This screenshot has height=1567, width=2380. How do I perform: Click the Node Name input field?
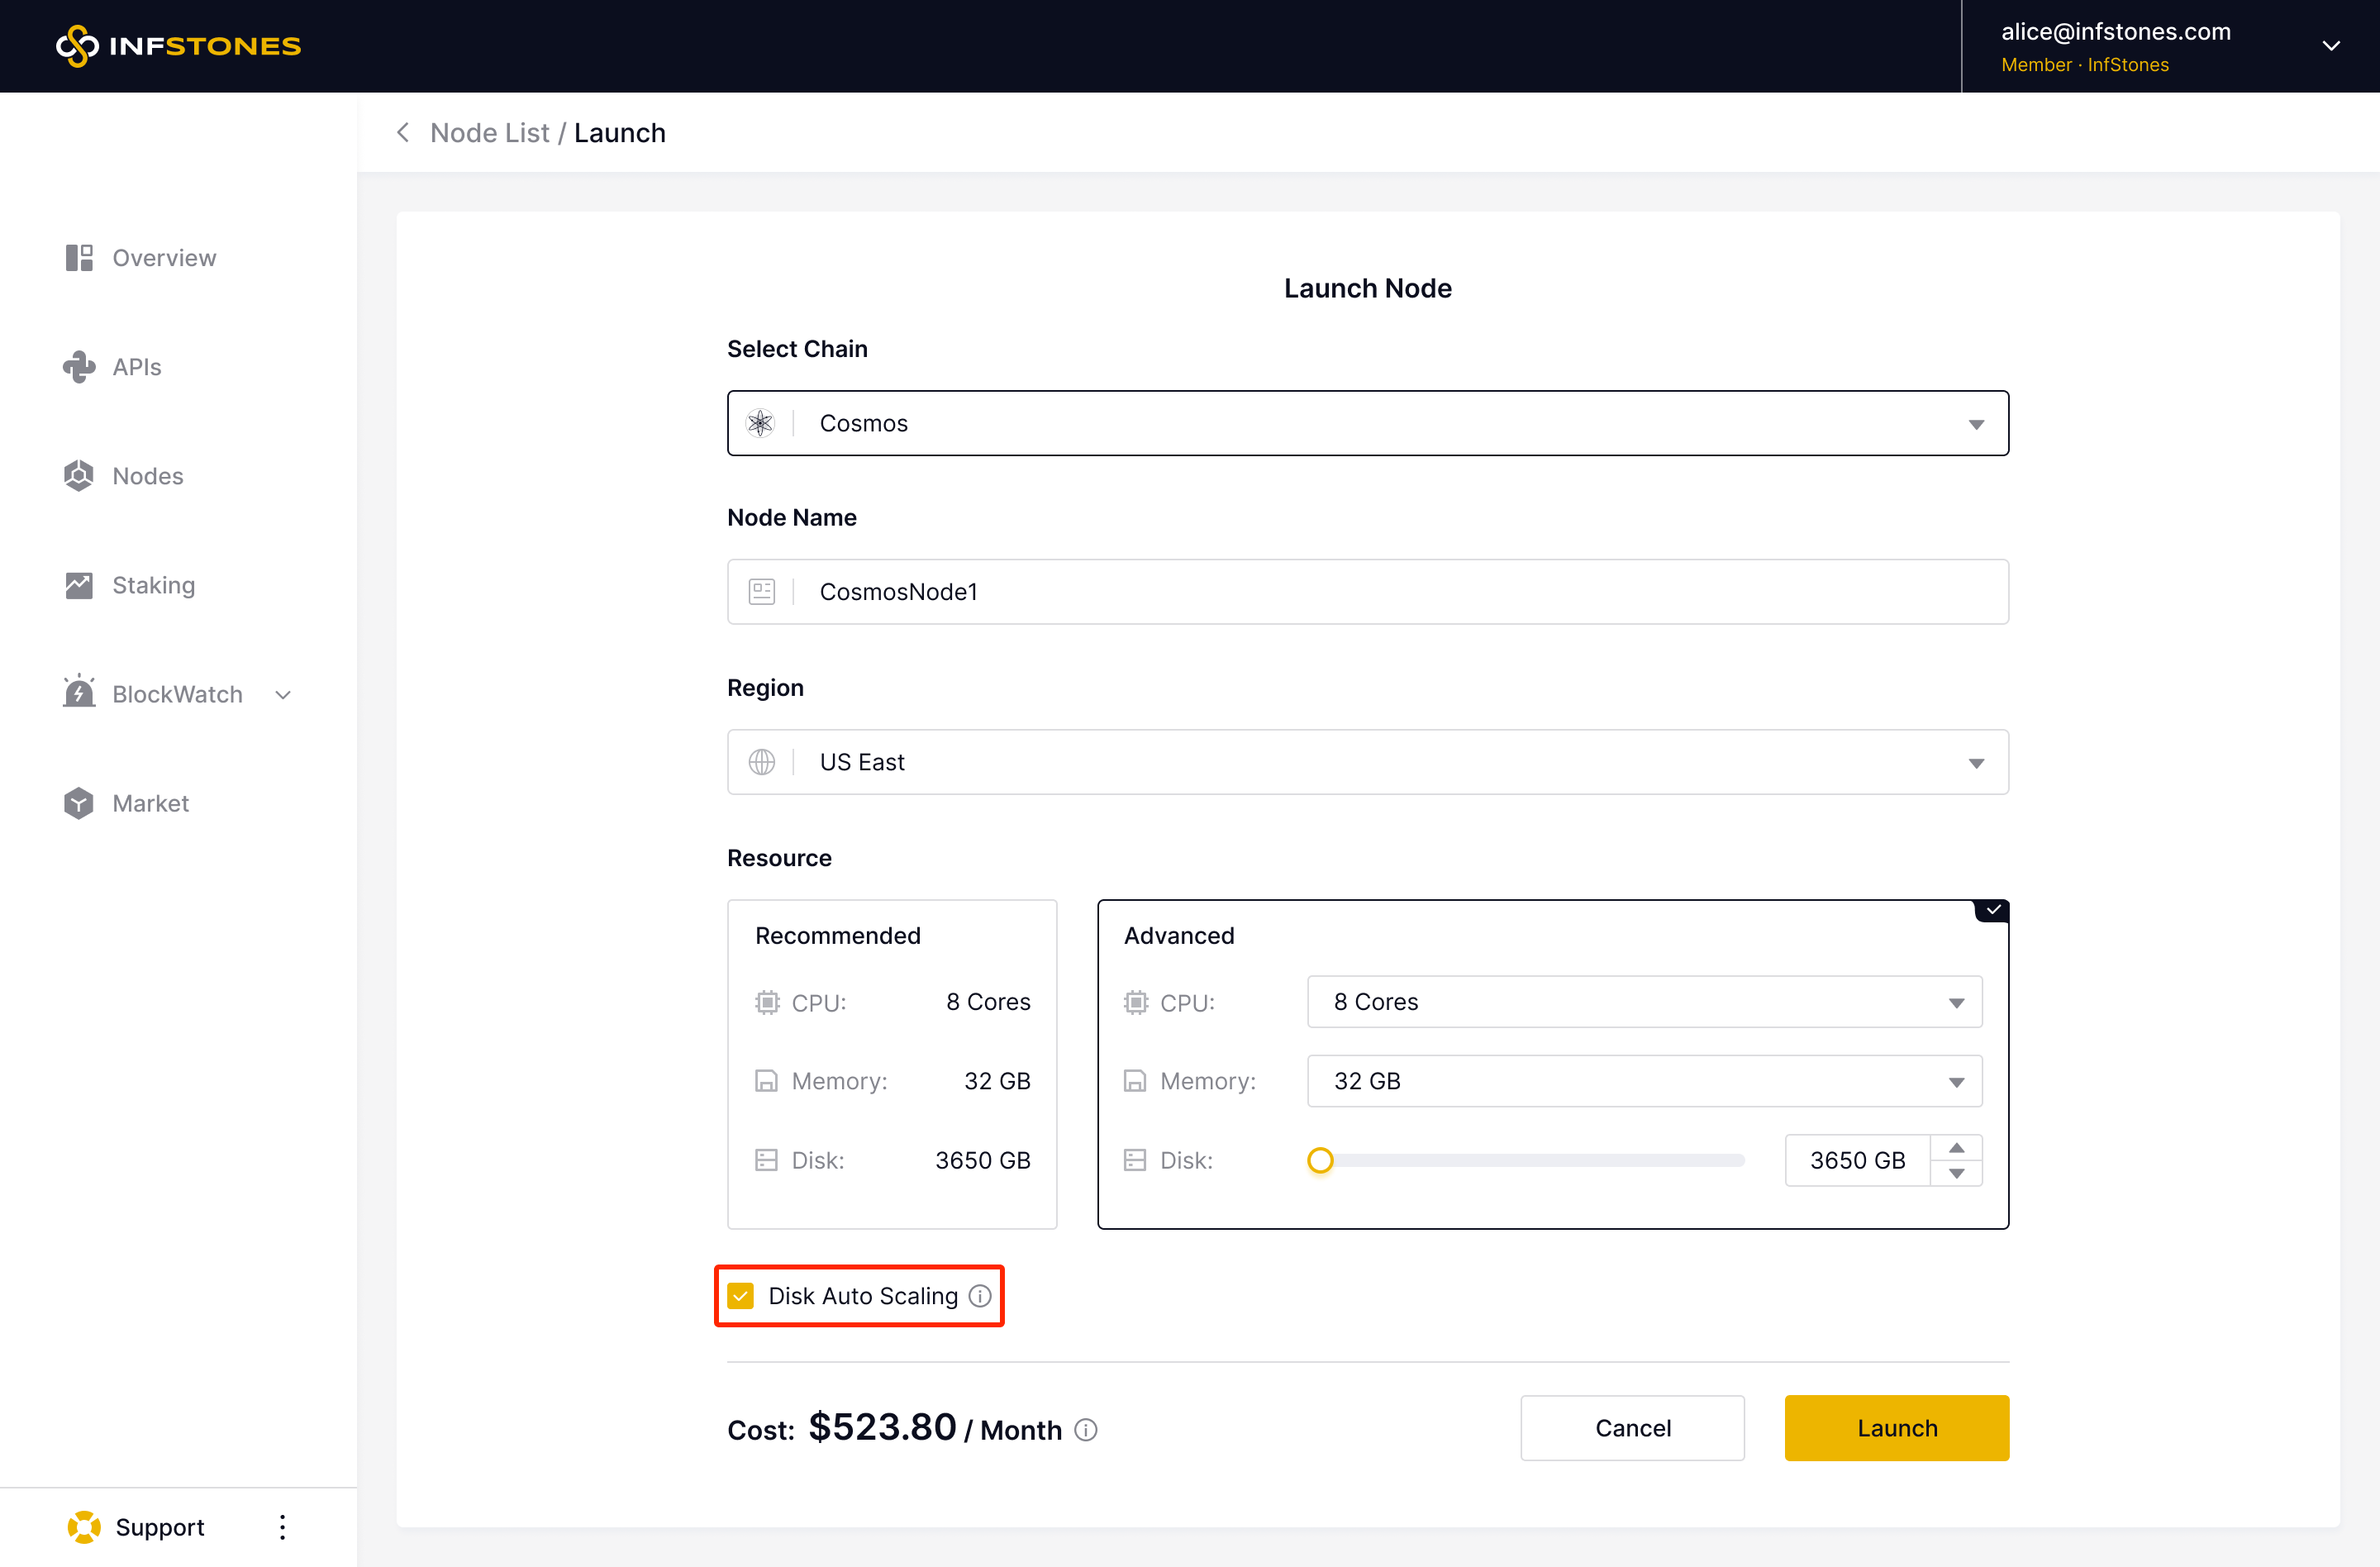click(1400, 592)
